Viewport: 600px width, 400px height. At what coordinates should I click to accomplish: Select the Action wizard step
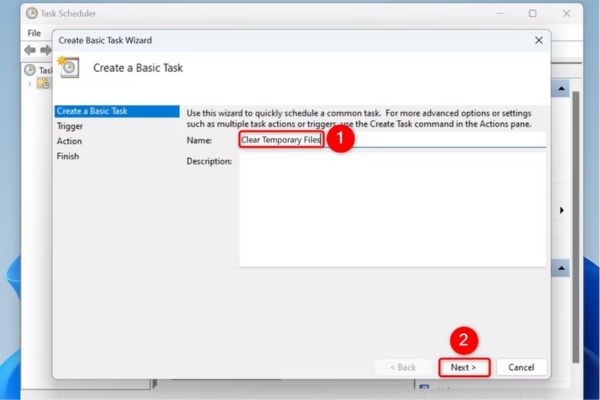point(69,141)
